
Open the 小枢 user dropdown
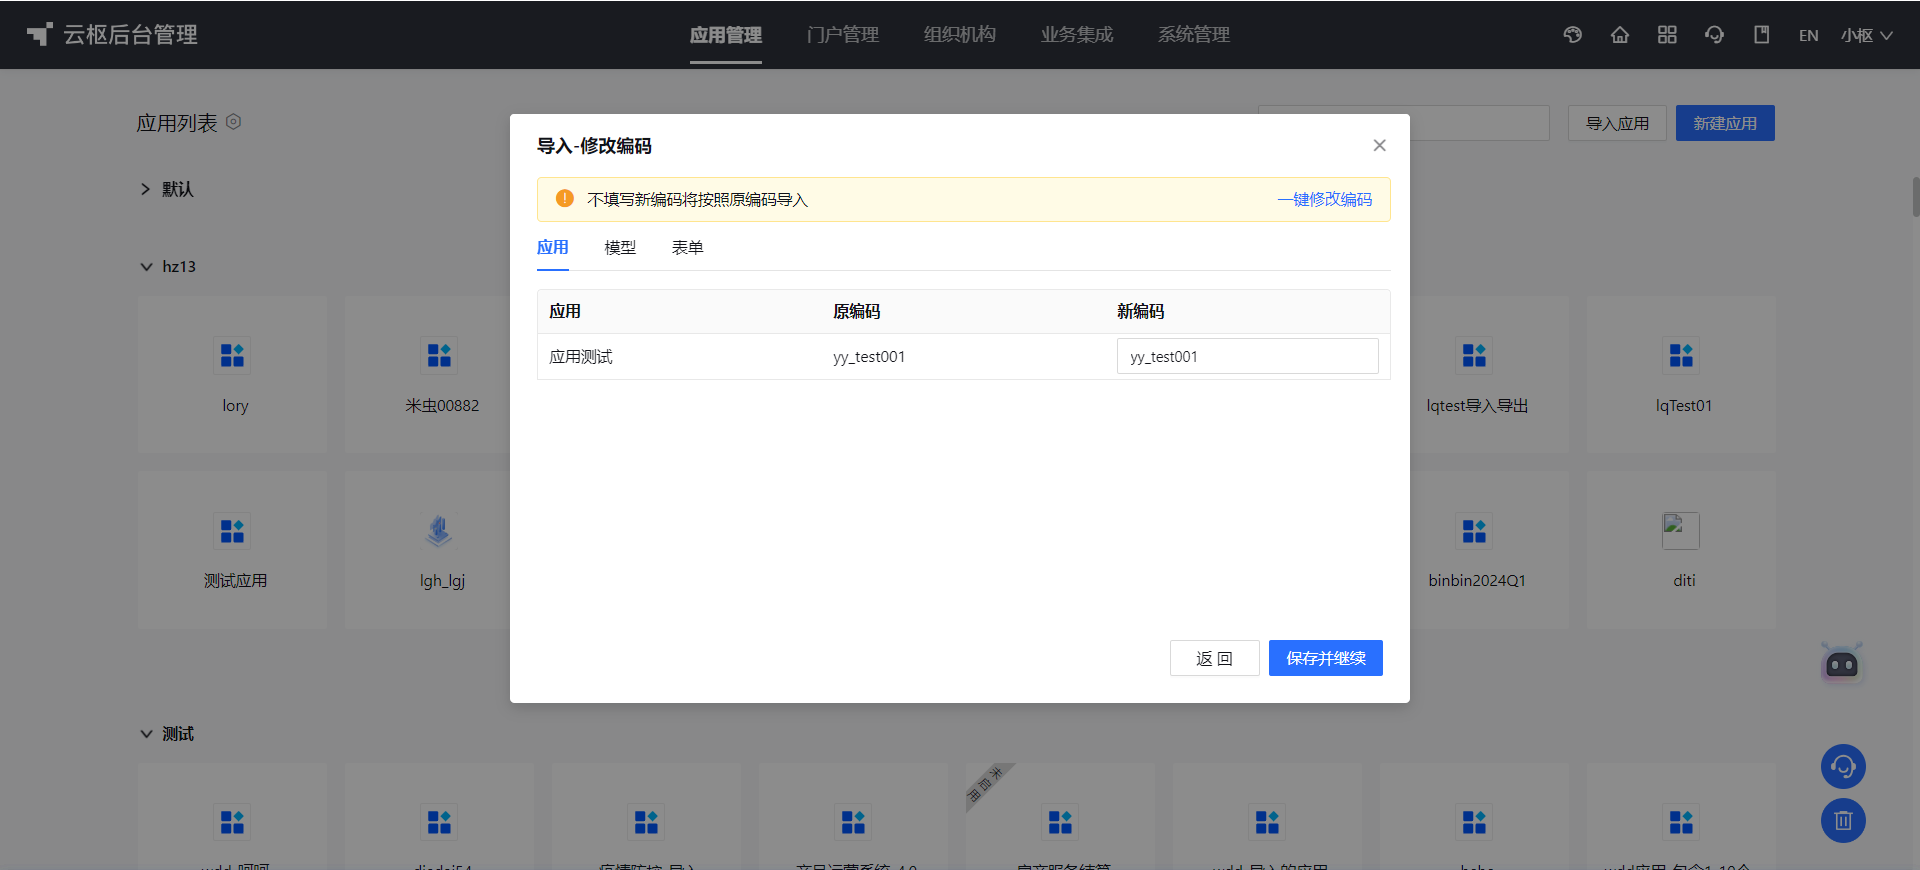(x=1866, y=35)
